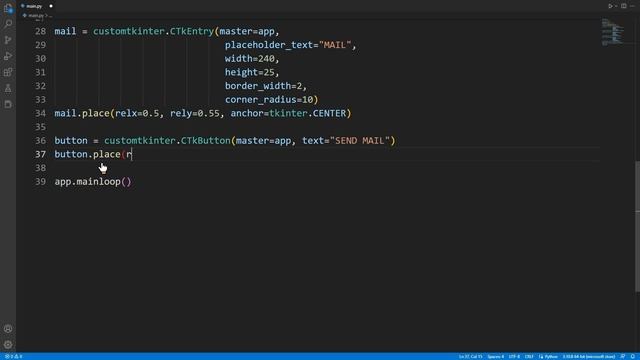The width and height of the screenshot is (640, 360).
Task: Open the editor More Actions menu
Action: [x=632, y=6]
